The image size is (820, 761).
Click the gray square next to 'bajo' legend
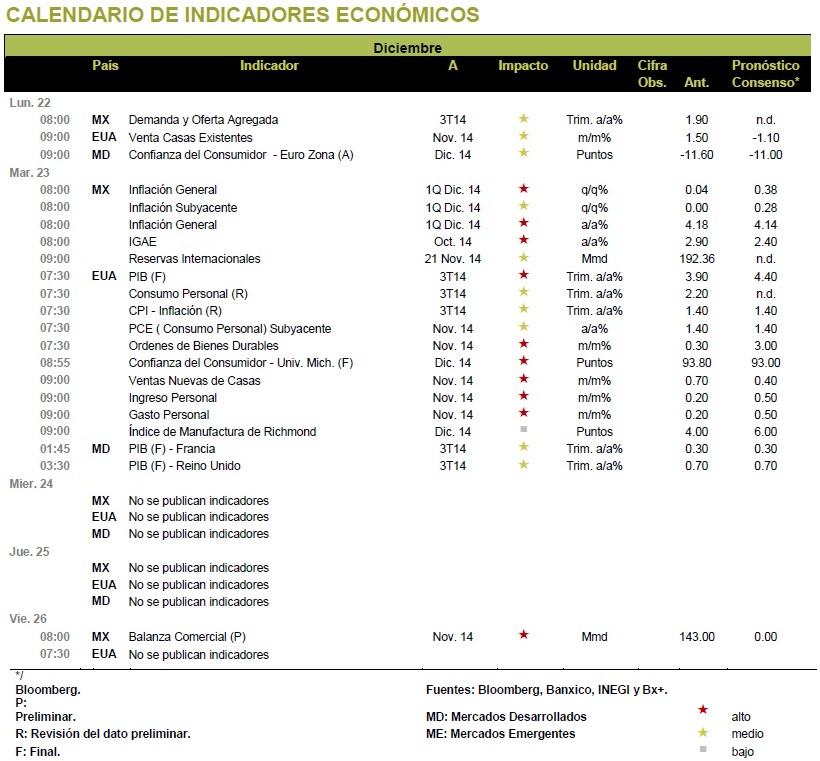click(703, 749)
